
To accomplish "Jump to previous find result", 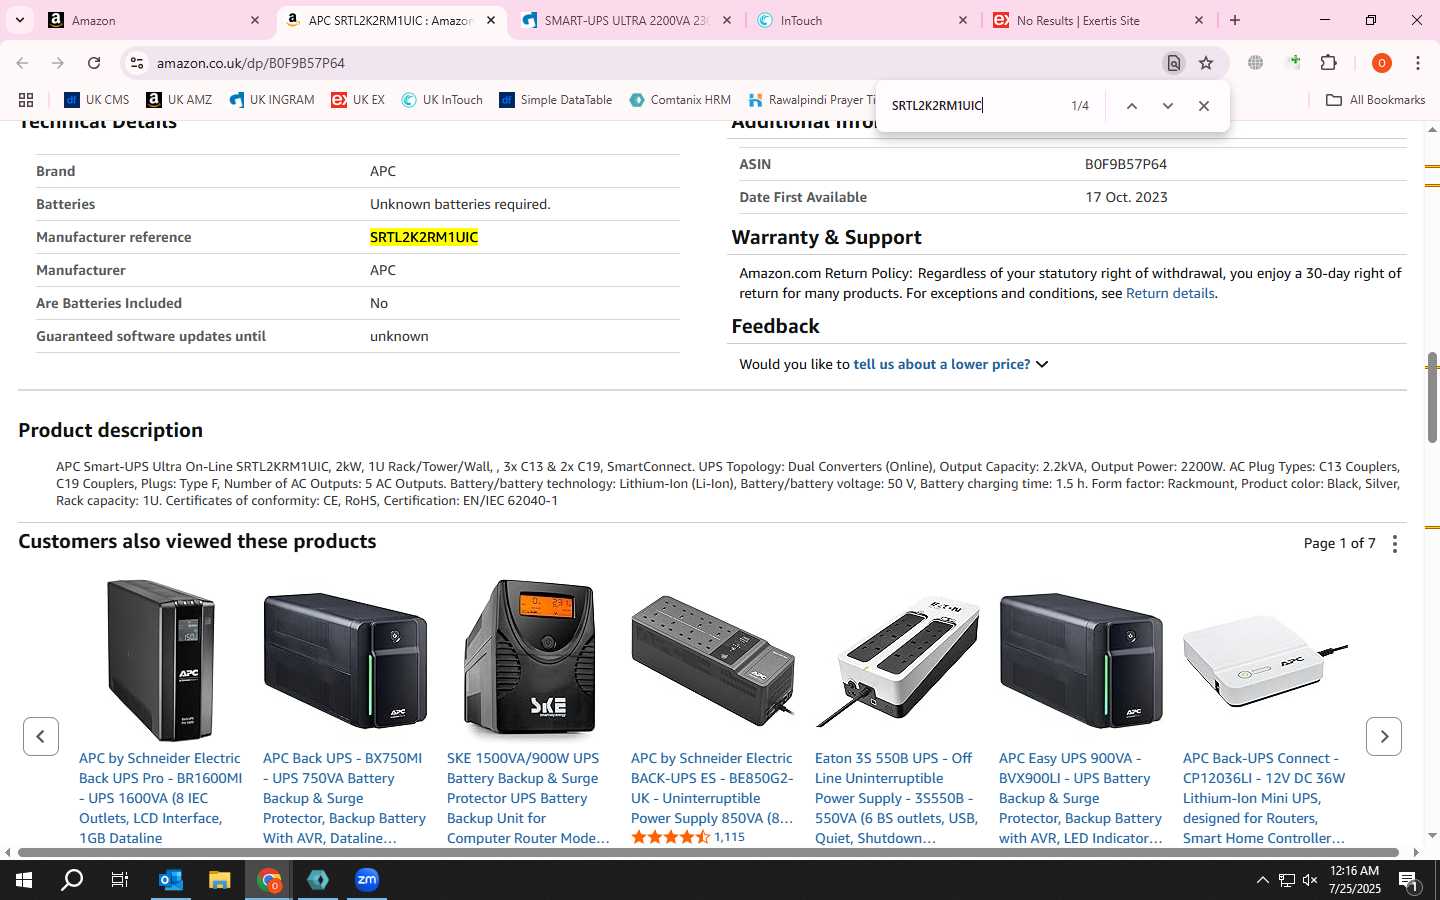I will click(x=1132, y=106).
